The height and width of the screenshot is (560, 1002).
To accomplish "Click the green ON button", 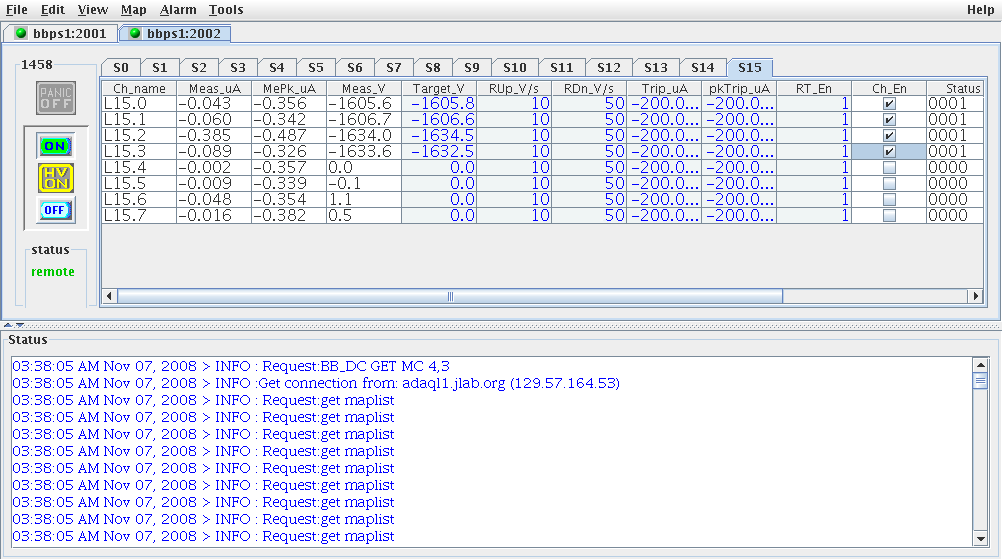I will [56, 146].
